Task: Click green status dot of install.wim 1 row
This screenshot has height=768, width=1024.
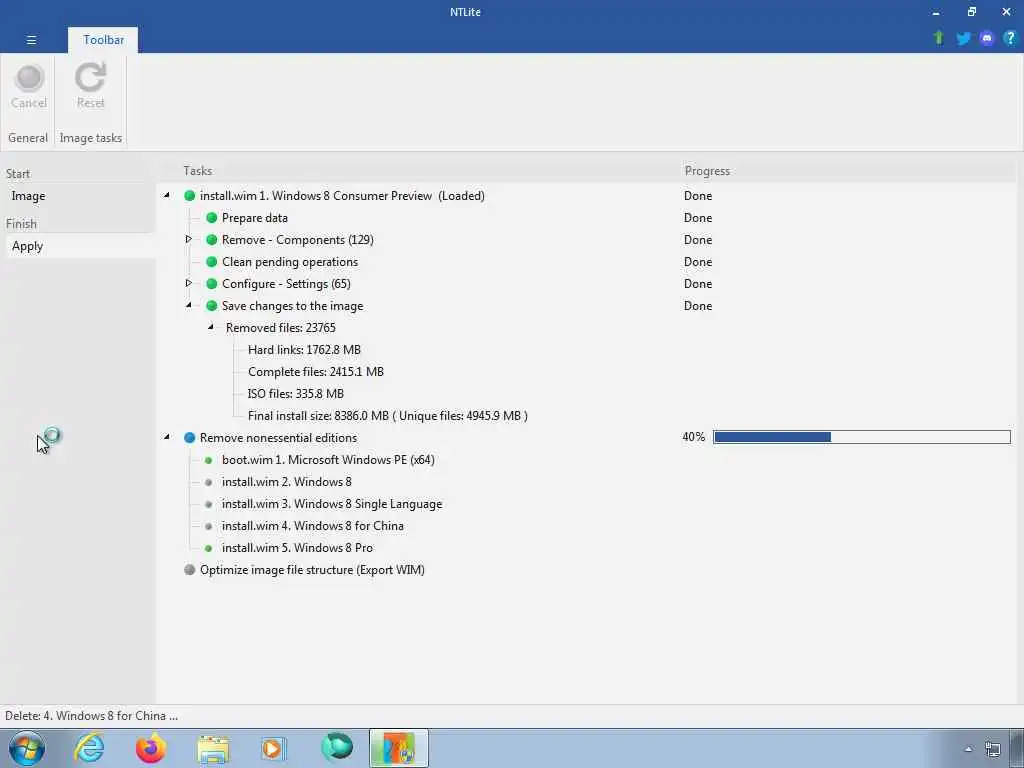Action: coord(189,196)
